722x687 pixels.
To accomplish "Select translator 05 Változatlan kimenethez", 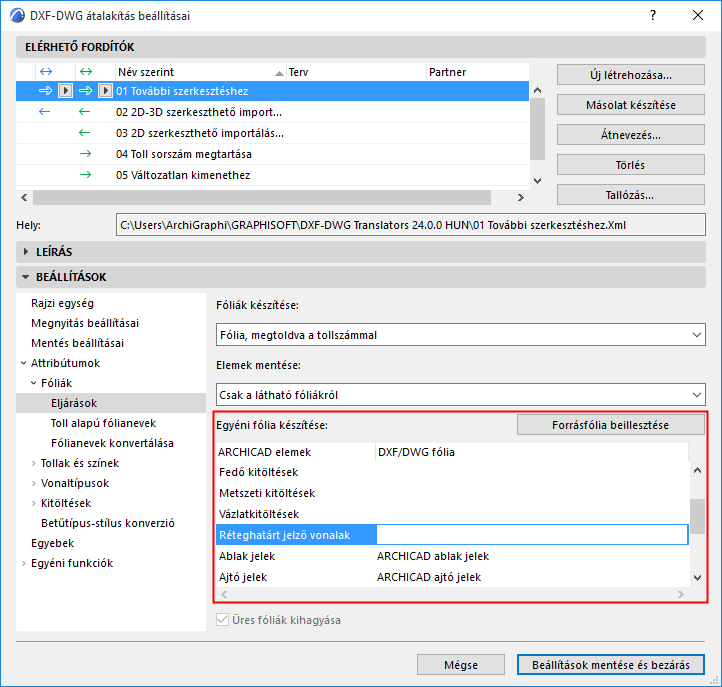I will click(x=272, y=175).
